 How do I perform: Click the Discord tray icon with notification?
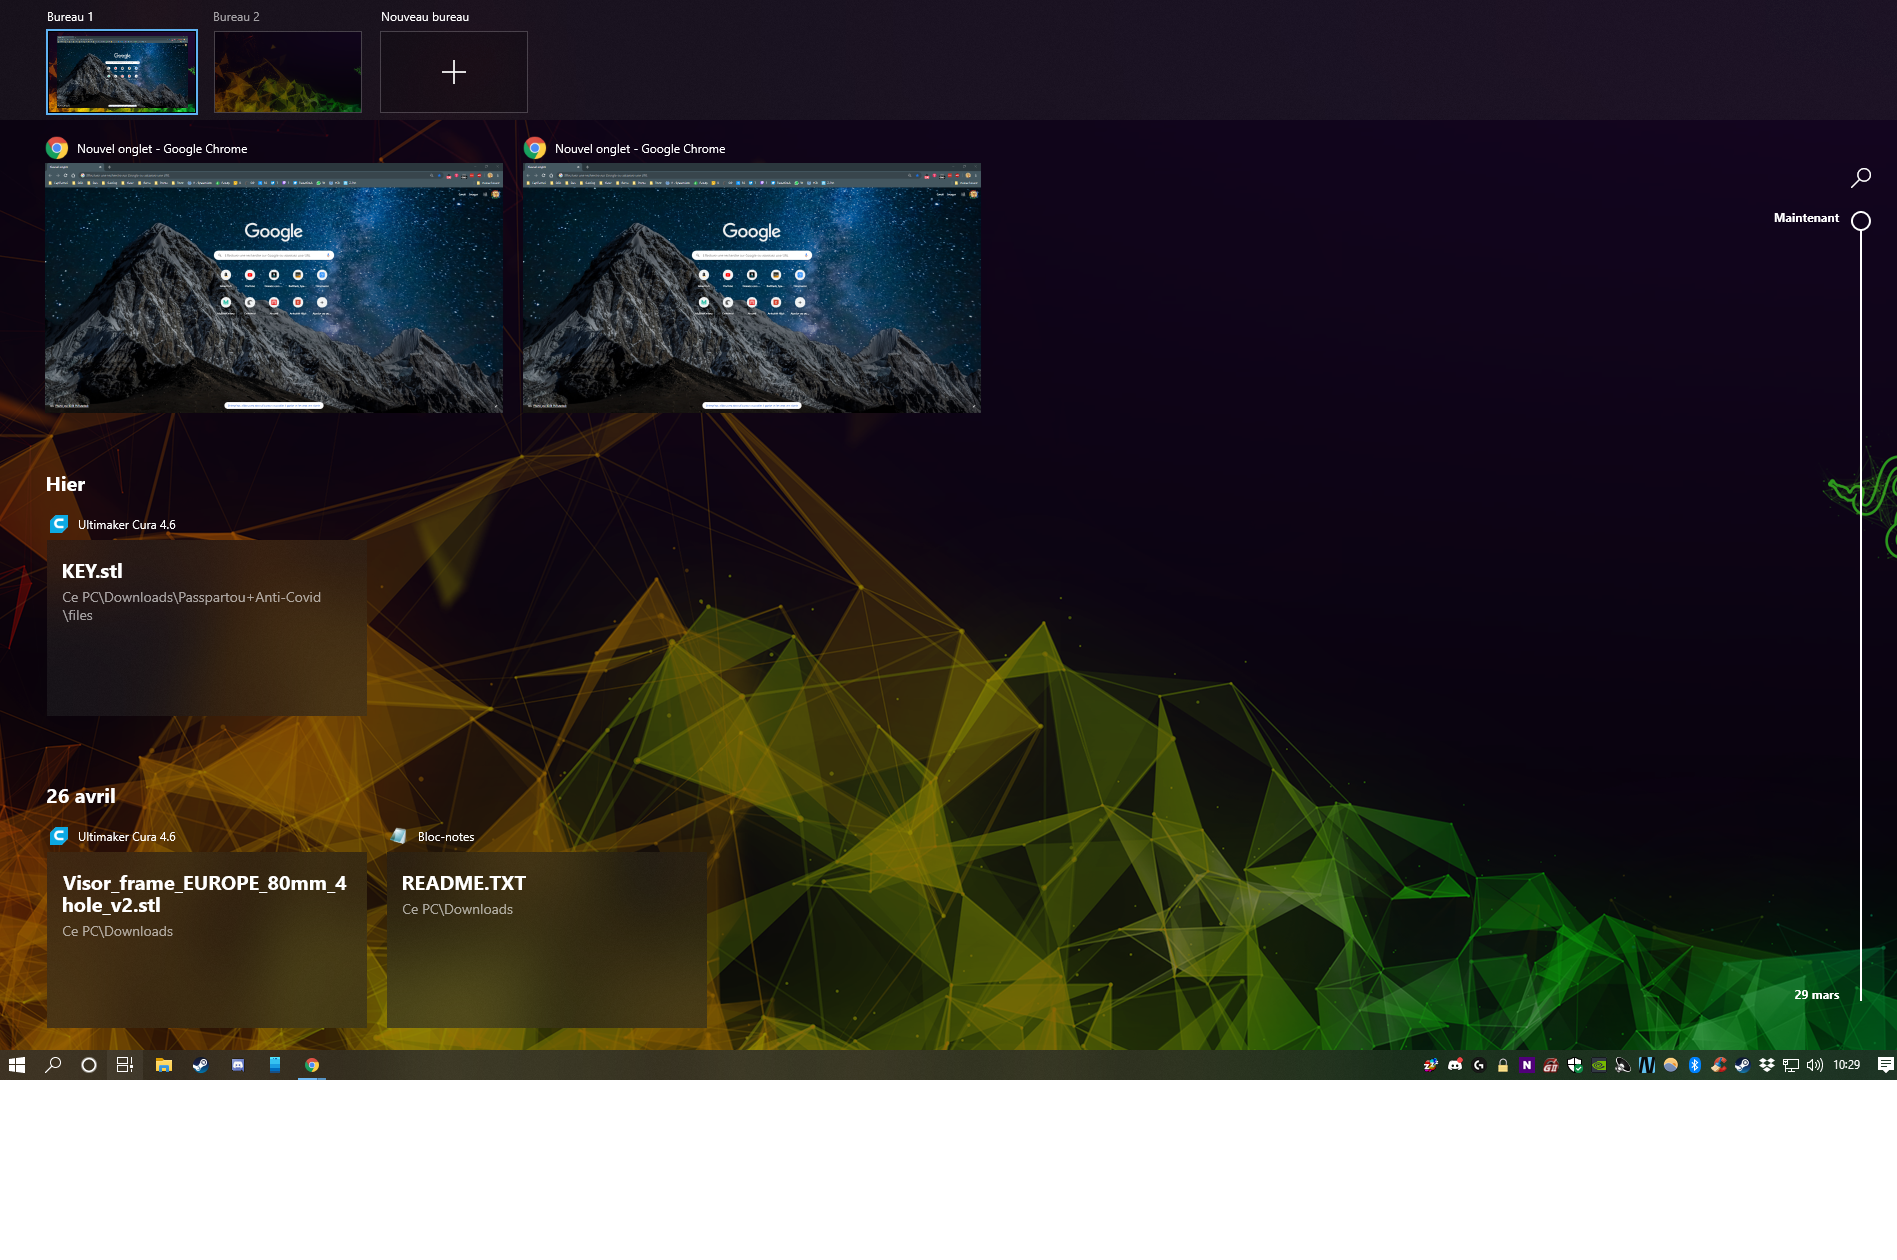[x=1455, y=1065]
